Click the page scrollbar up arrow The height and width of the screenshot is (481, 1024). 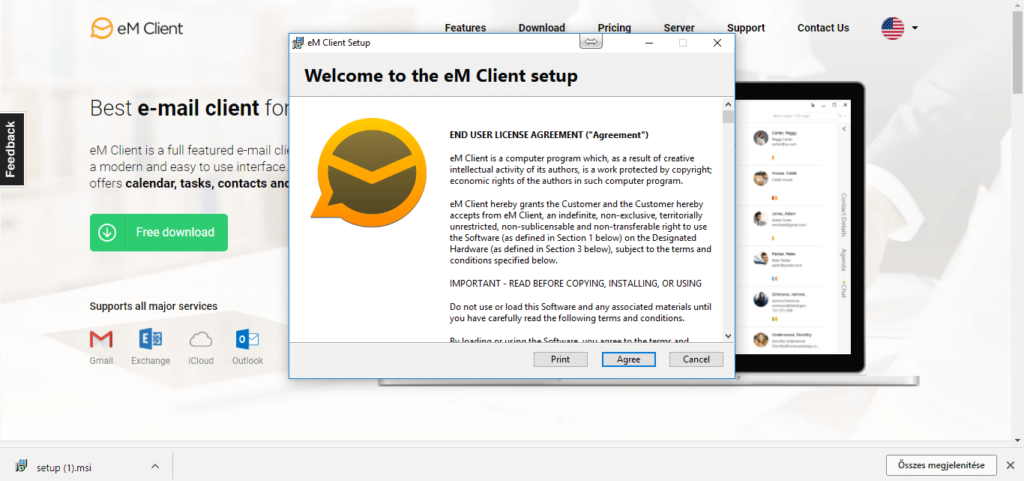(1019, 6)
